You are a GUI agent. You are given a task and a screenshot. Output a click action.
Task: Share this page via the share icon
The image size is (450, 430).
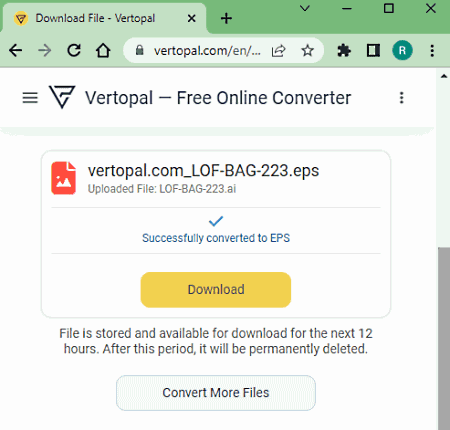[x=278, y=51]
